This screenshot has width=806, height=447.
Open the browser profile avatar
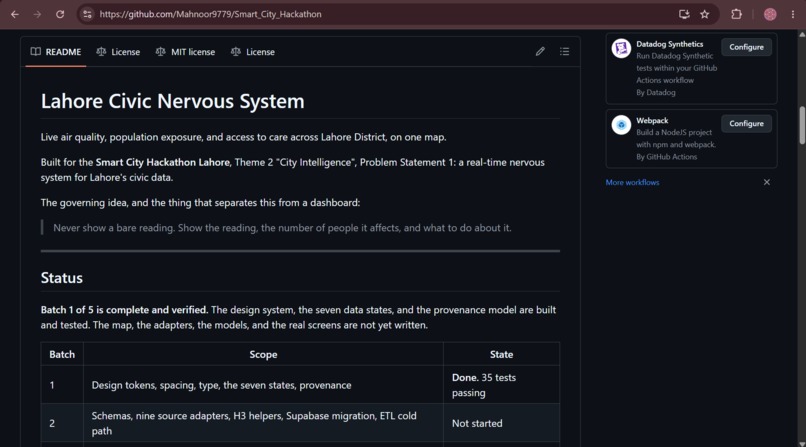click(x=770, y=14)
